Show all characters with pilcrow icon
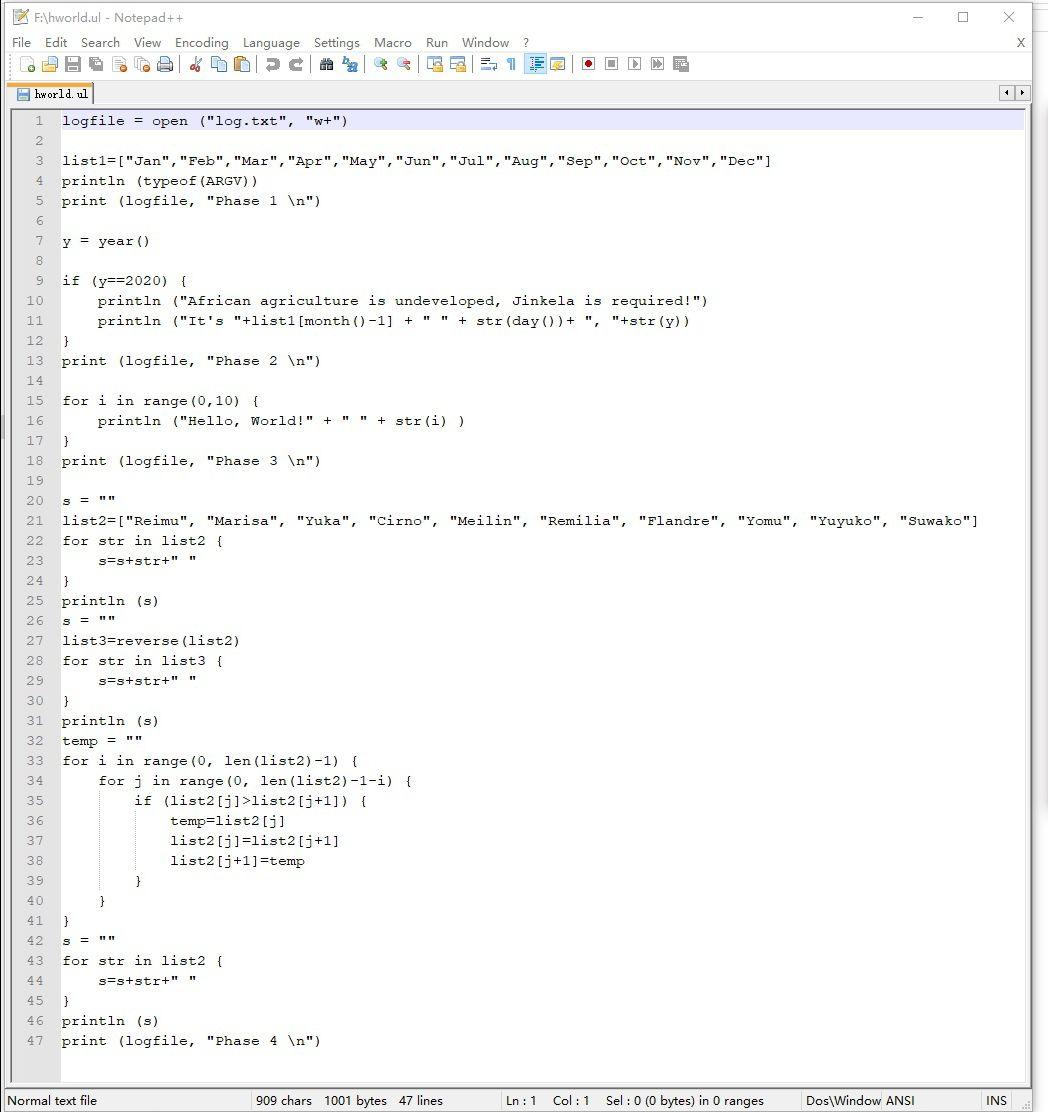This screenshot has height=1112, width=1048. coord(511,65)
